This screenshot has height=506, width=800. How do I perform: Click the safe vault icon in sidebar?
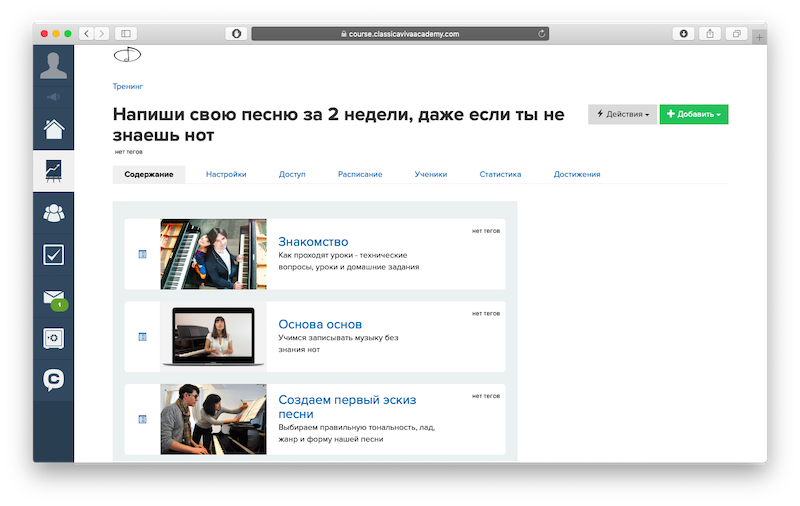pyautogui.click(x=55, y=338)
